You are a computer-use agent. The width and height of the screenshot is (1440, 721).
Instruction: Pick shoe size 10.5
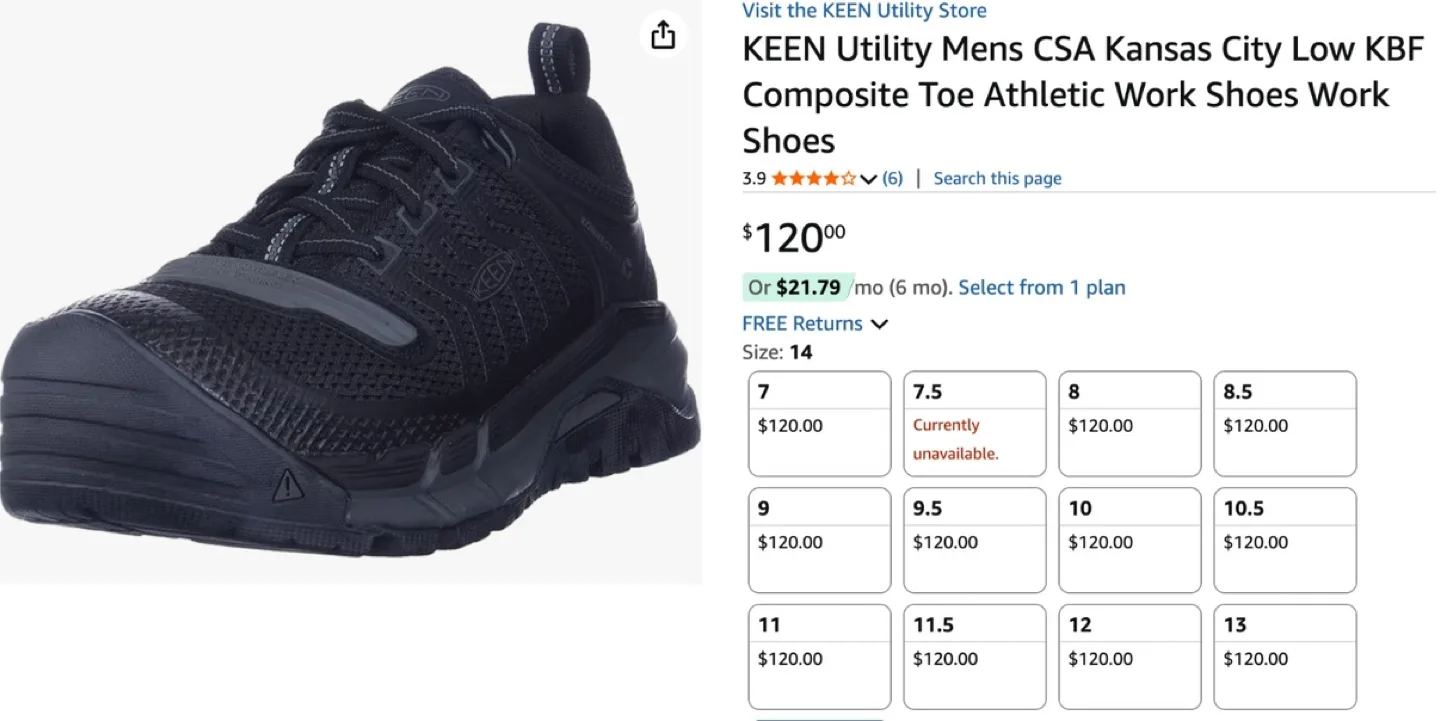1284,540
